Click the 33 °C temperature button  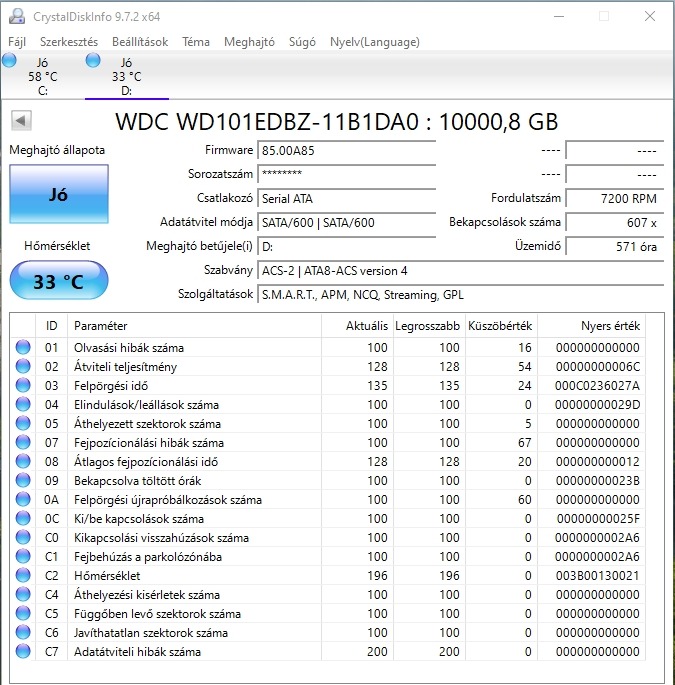59,280
